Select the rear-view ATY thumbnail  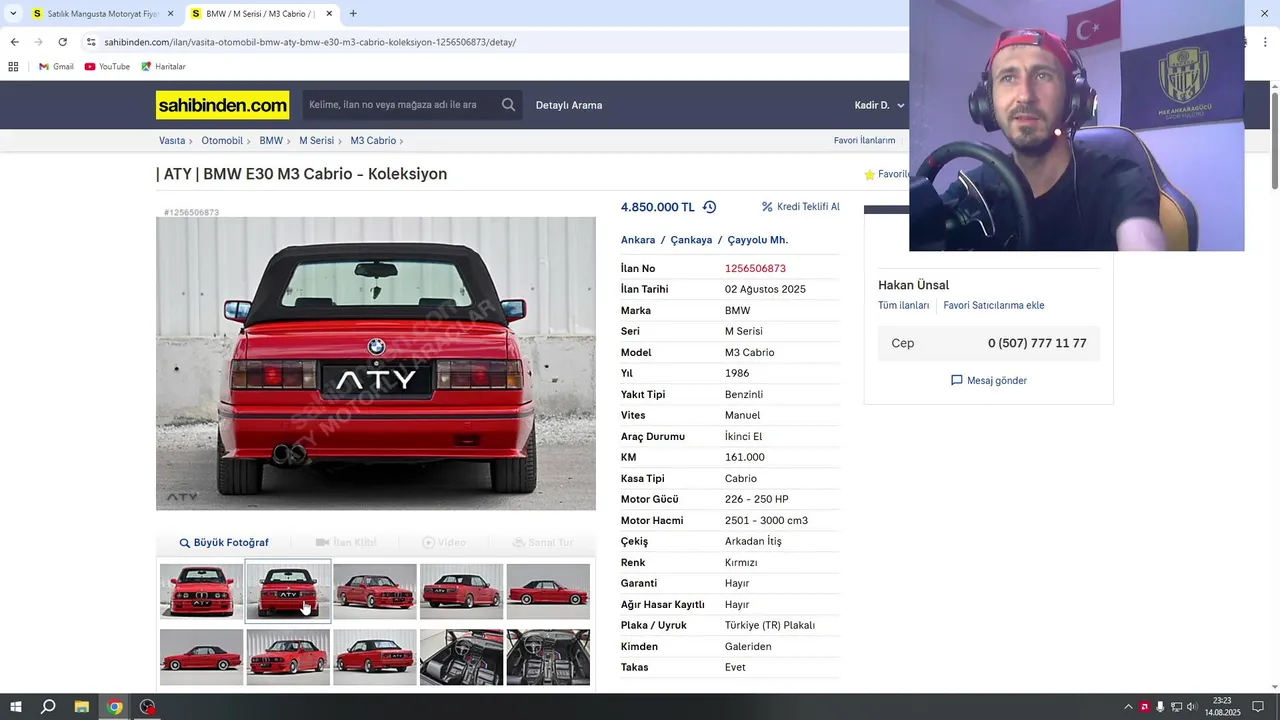288,591
